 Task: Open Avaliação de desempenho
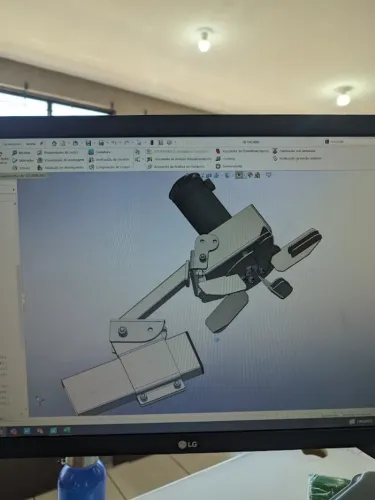click(x=60, y=168)
